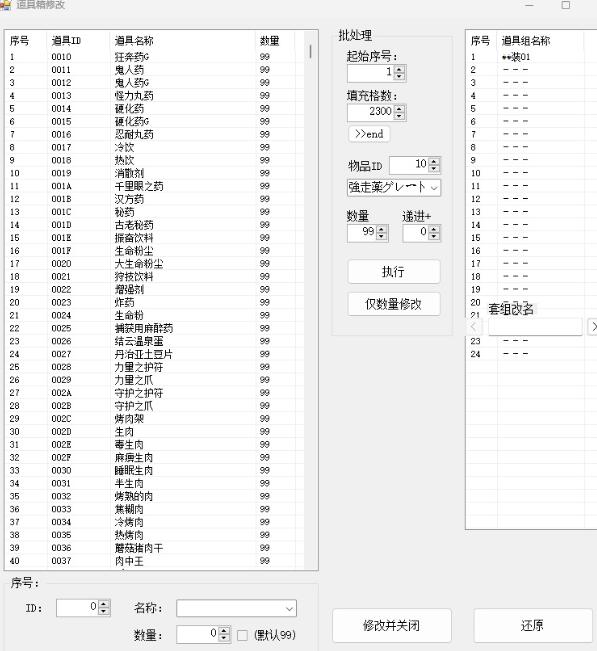This screenshot has width=597, height=651.
Task: Click the 物品ID input field
Action: tap(409, 165)
